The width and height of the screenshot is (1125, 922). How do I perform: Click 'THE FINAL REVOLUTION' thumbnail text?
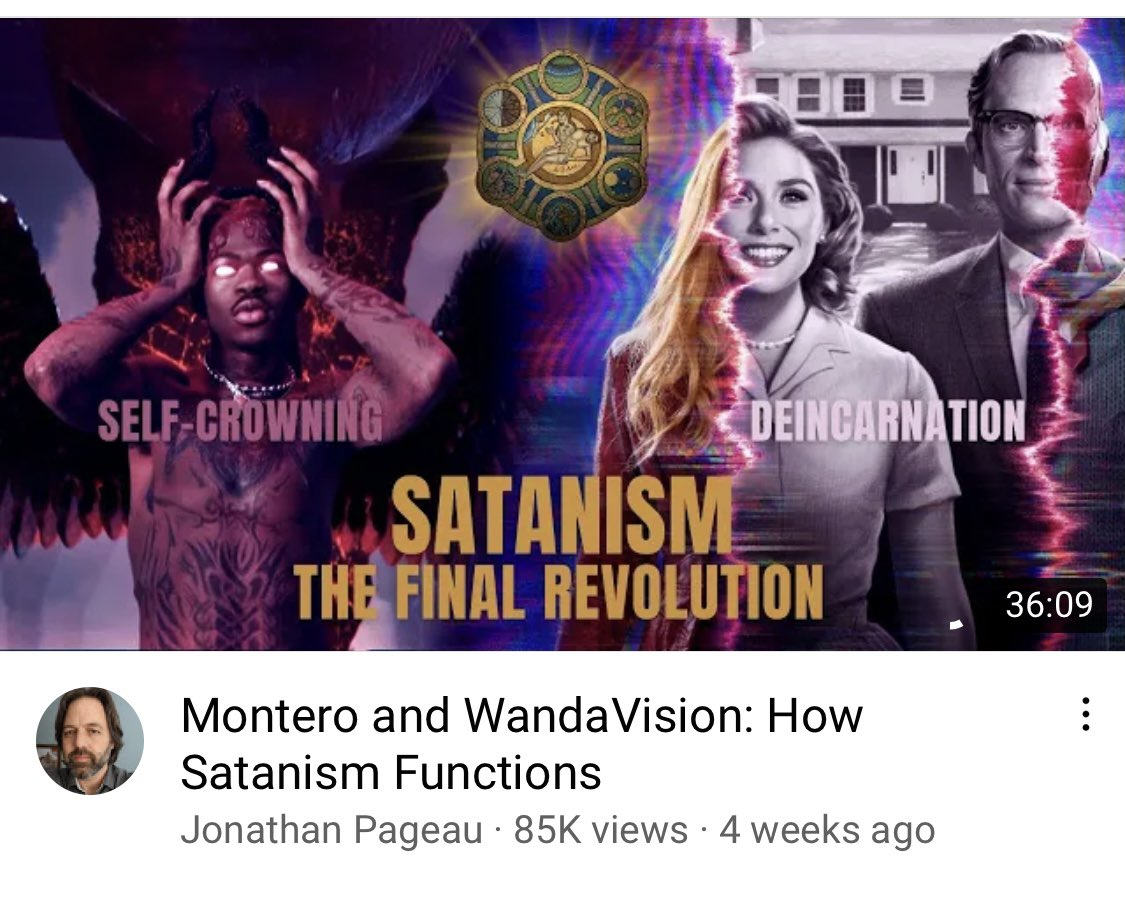[x=558, y=592]
